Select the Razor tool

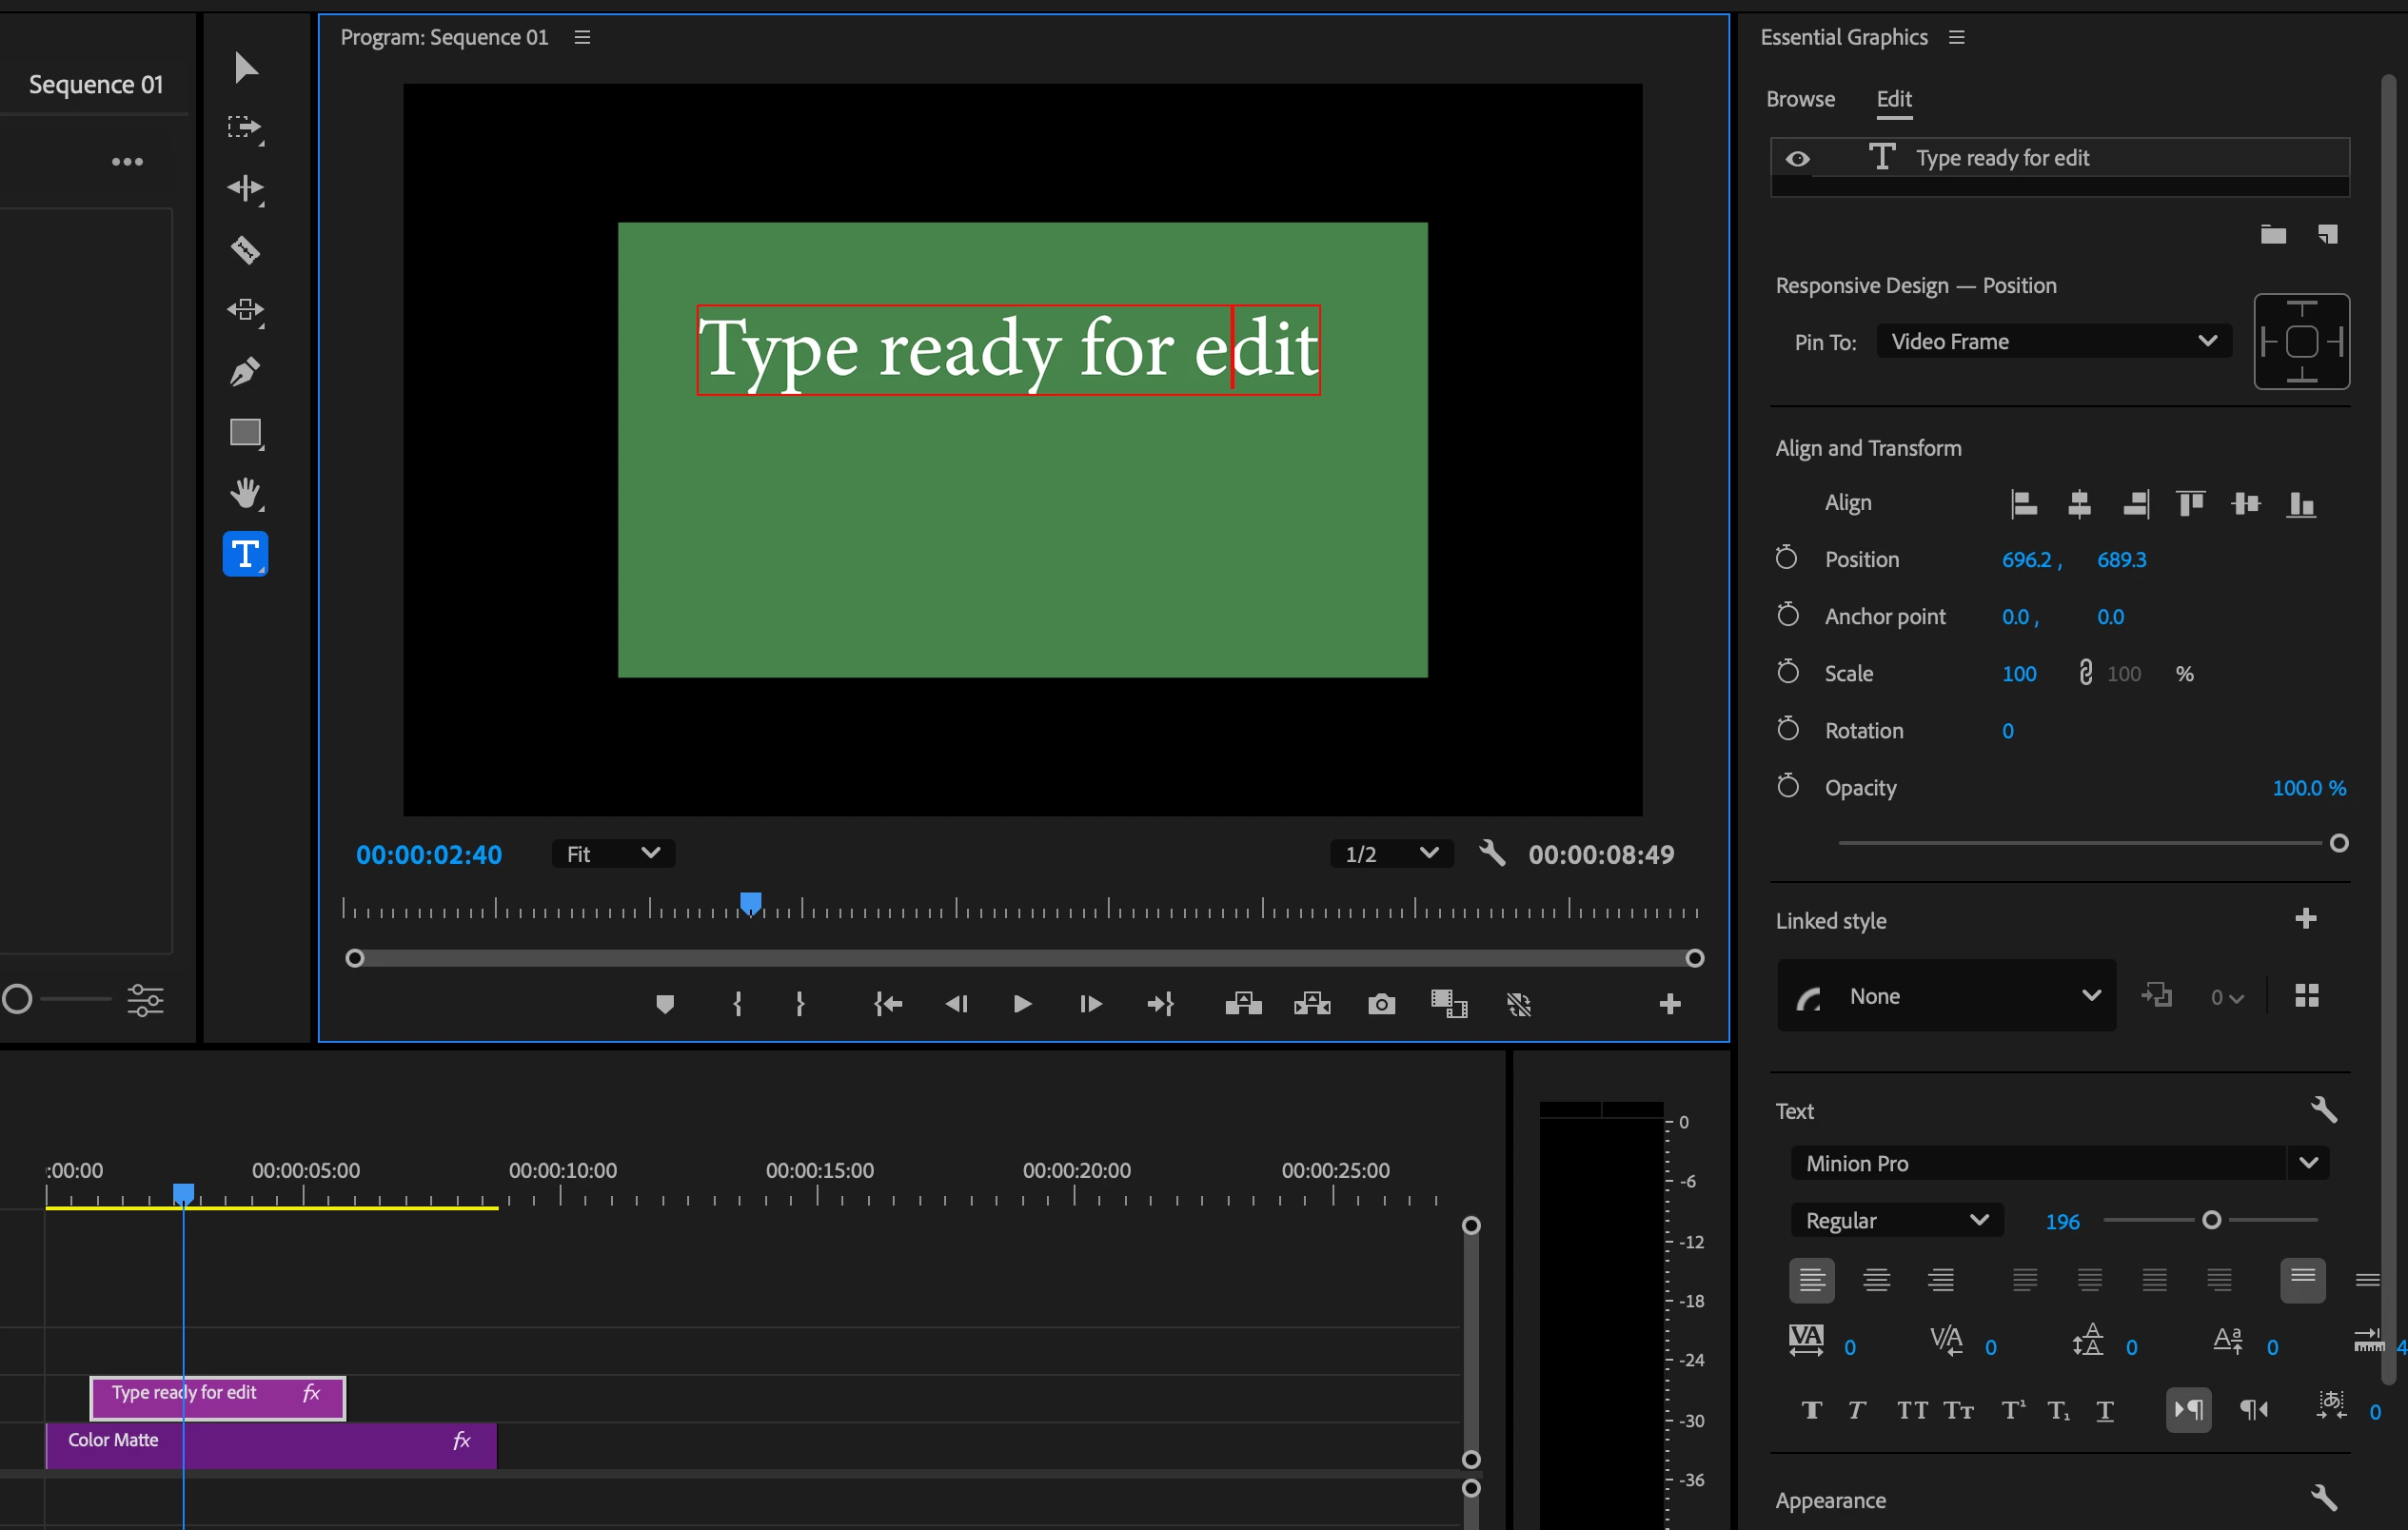245,250
